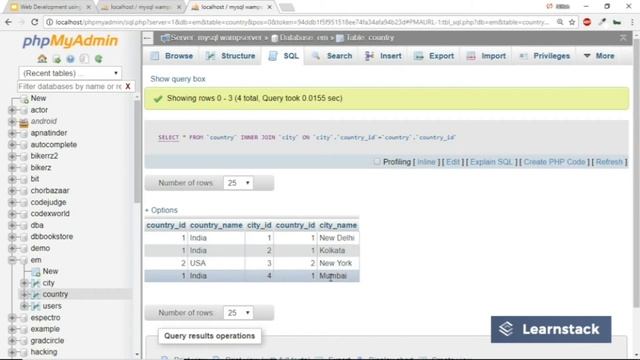Click the navigation panel vertical scrollbar
This screenshot has width=640, height=360.
coord(137,151)
